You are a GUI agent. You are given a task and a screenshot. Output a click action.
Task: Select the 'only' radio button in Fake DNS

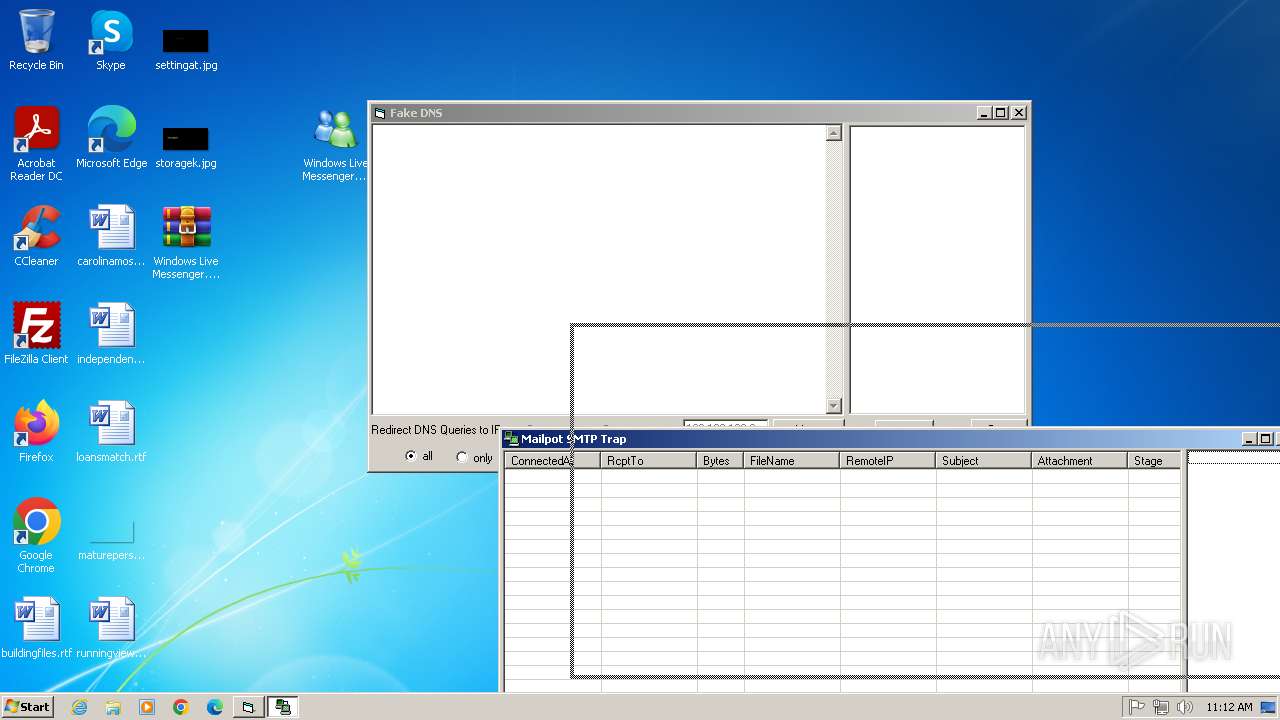(x=462, y=457)
